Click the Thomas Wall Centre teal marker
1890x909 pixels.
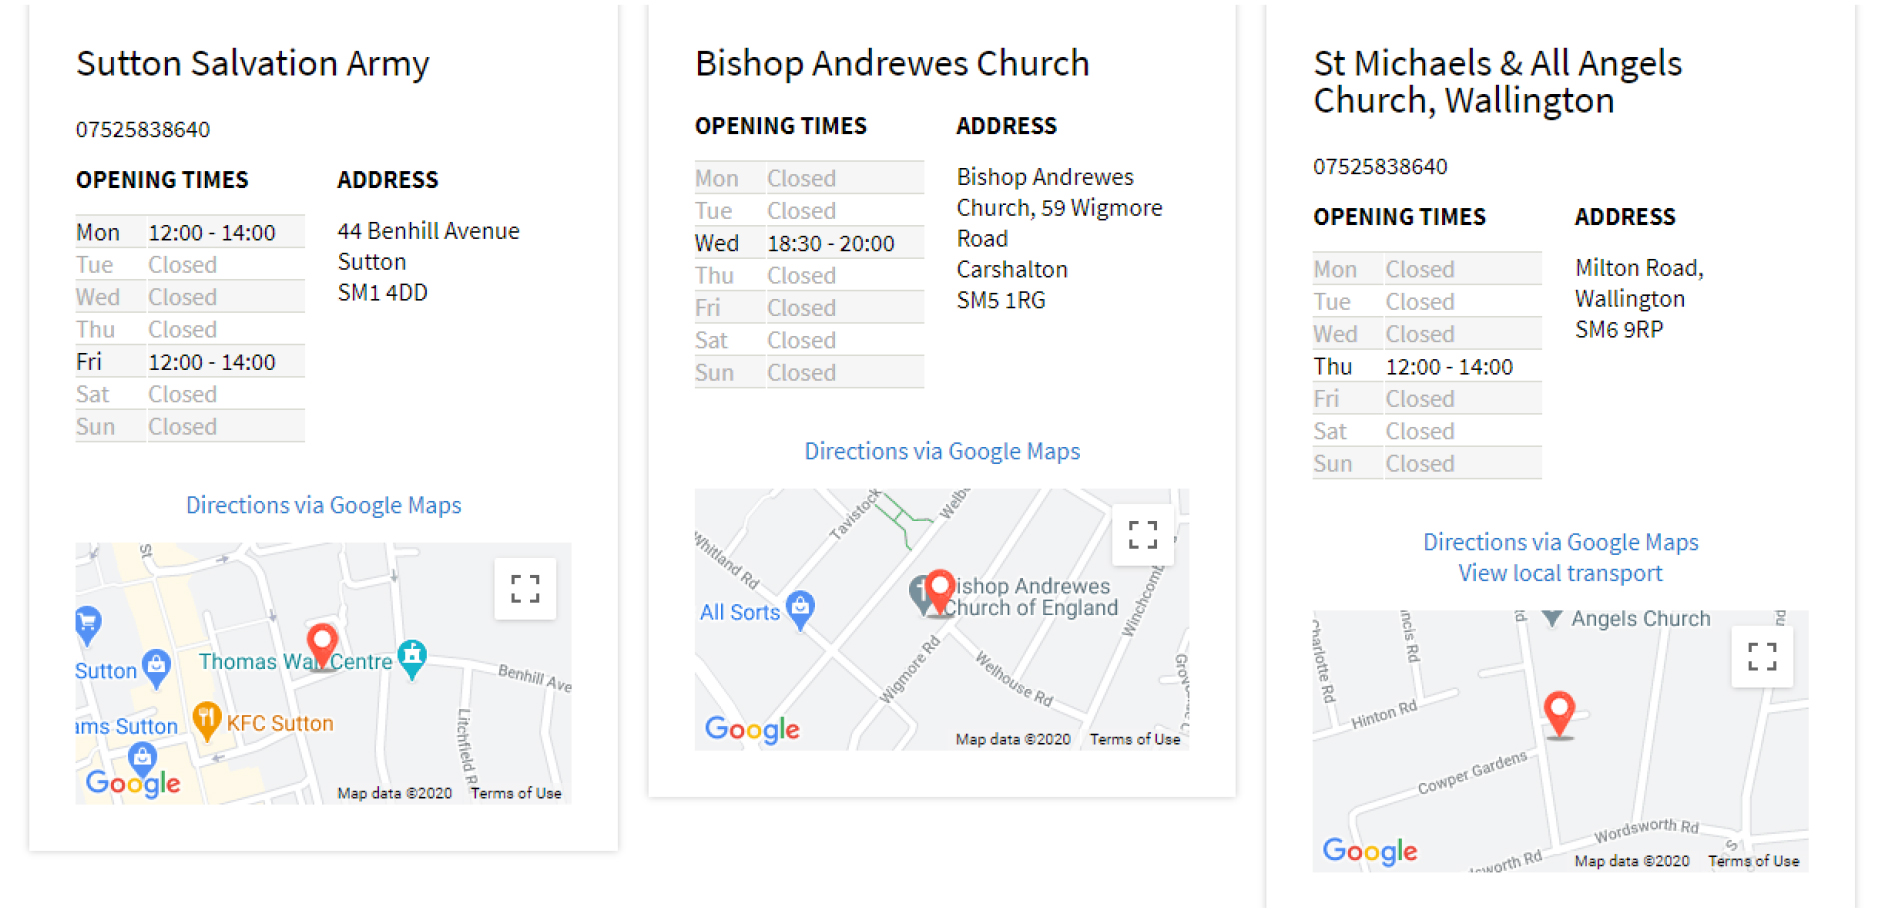pos(412,659)
